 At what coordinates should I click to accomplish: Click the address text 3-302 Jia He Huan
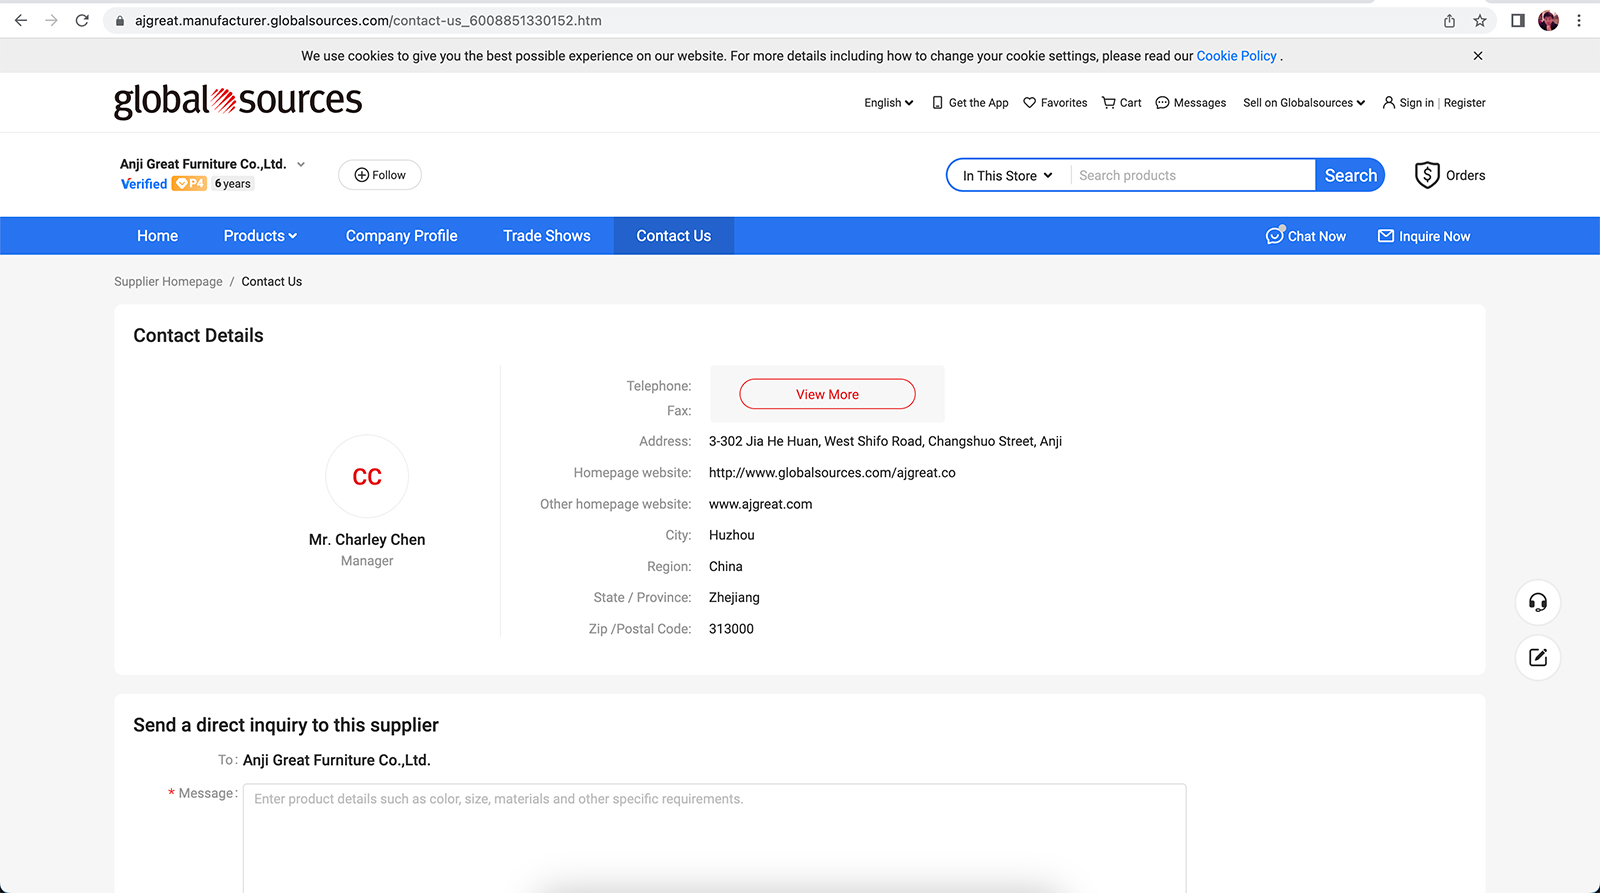pyautogui.click(x=885, y=441)
